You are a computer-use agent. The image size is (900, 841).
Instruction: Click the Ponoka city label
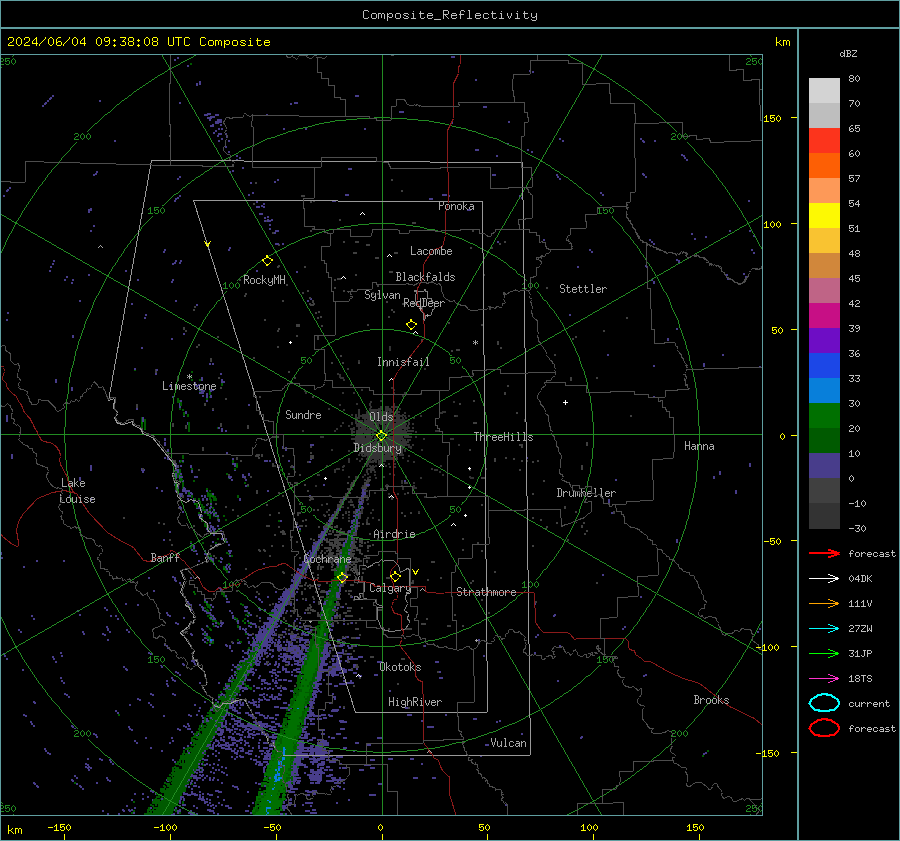(x=456, y=206)
